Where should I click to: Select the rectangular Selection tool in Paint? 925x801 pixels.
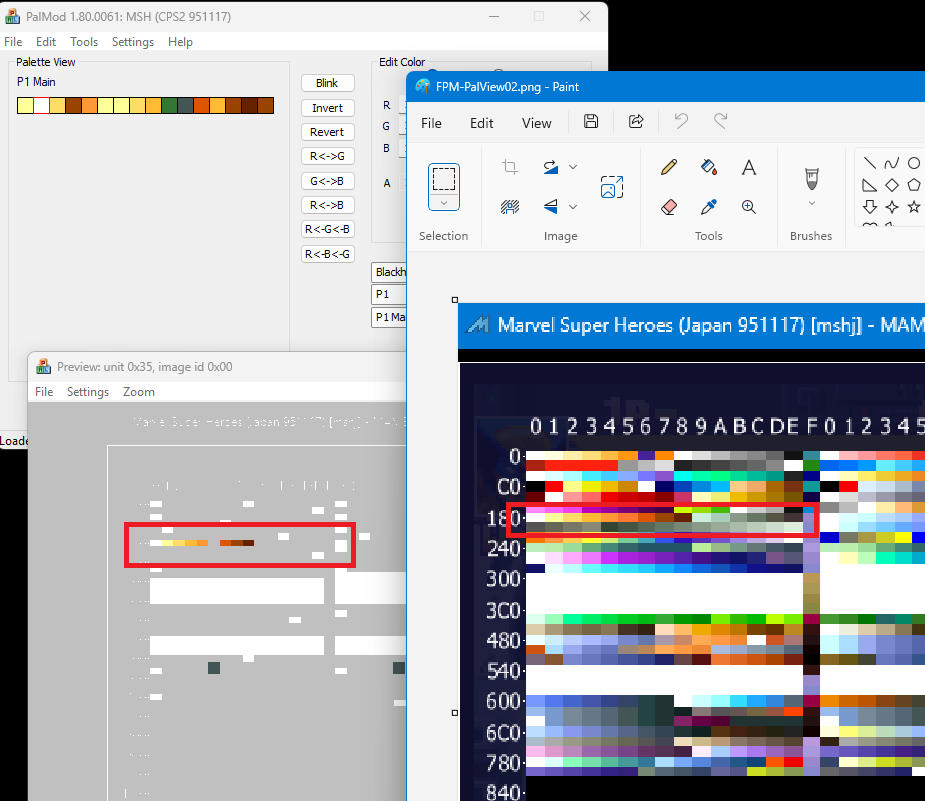click(x=444, y=179)
